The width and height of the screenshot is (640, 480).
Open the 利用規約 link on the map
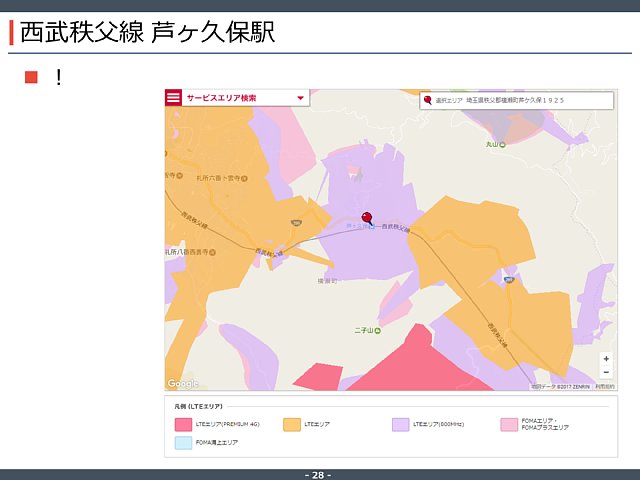point(604,386)
